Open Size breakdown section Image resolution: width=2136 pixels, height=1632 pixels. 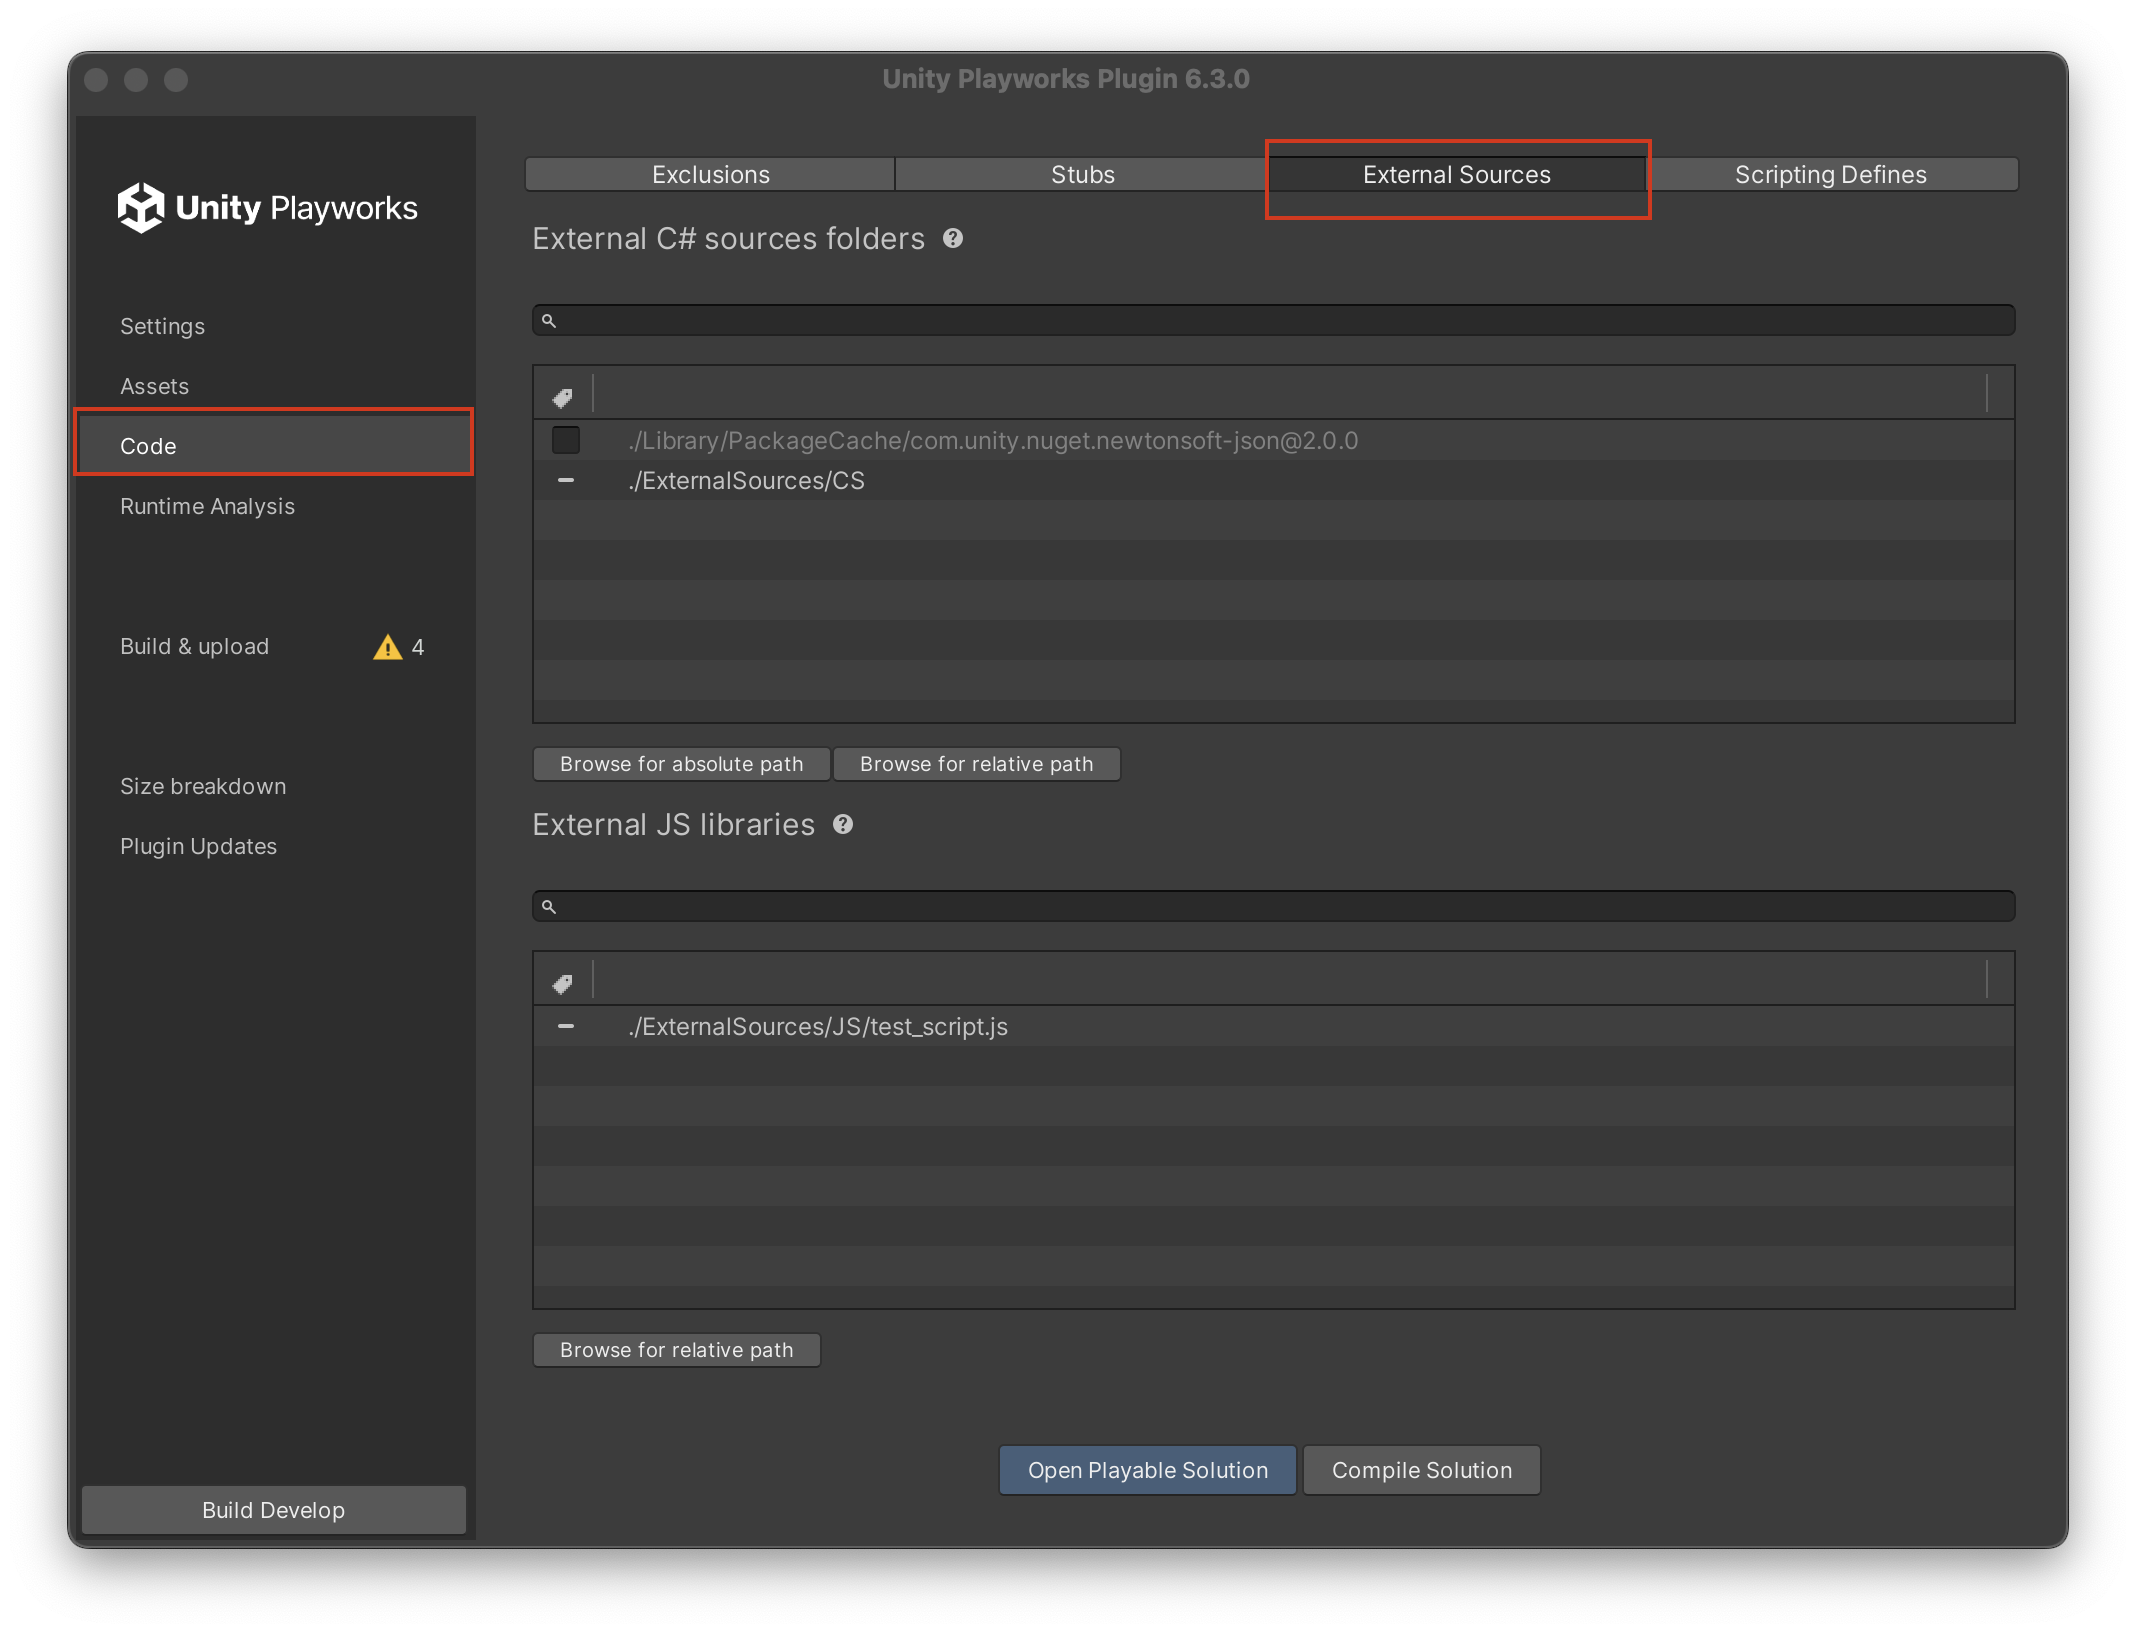[203, 786]
